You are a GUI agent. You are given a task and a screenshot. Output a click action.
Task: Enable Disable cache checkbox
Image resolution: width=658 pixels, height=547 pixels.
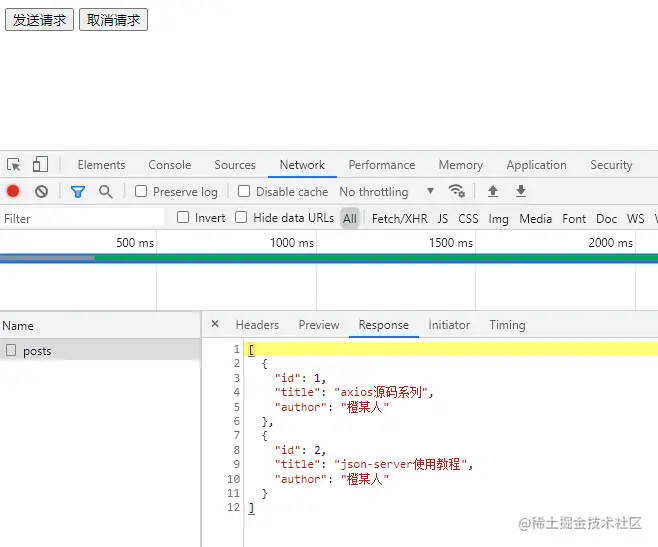pyautogui.click(x=244, y=191)
